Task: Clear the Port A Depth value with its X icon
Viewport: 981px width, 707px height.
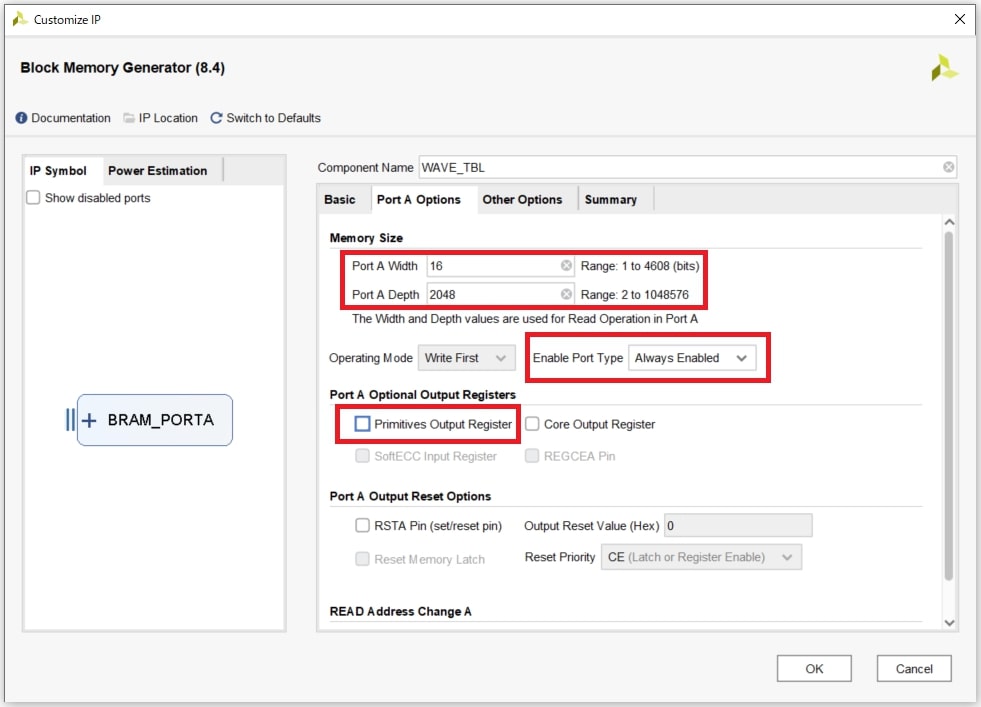Action: [566, 294]
